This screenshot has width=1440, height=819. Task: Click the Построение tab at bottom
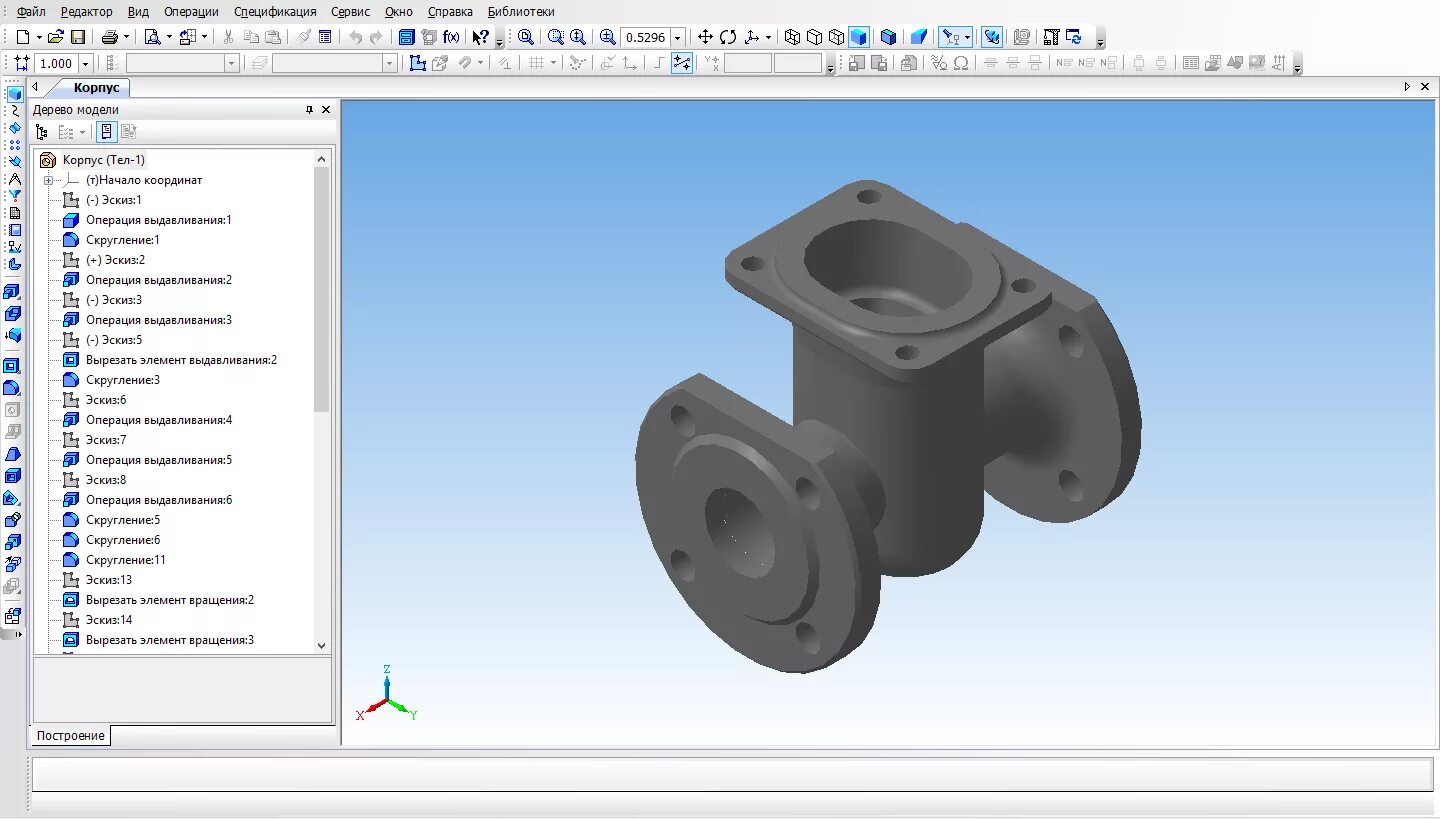pyautogui.click(x=70, y=735)
